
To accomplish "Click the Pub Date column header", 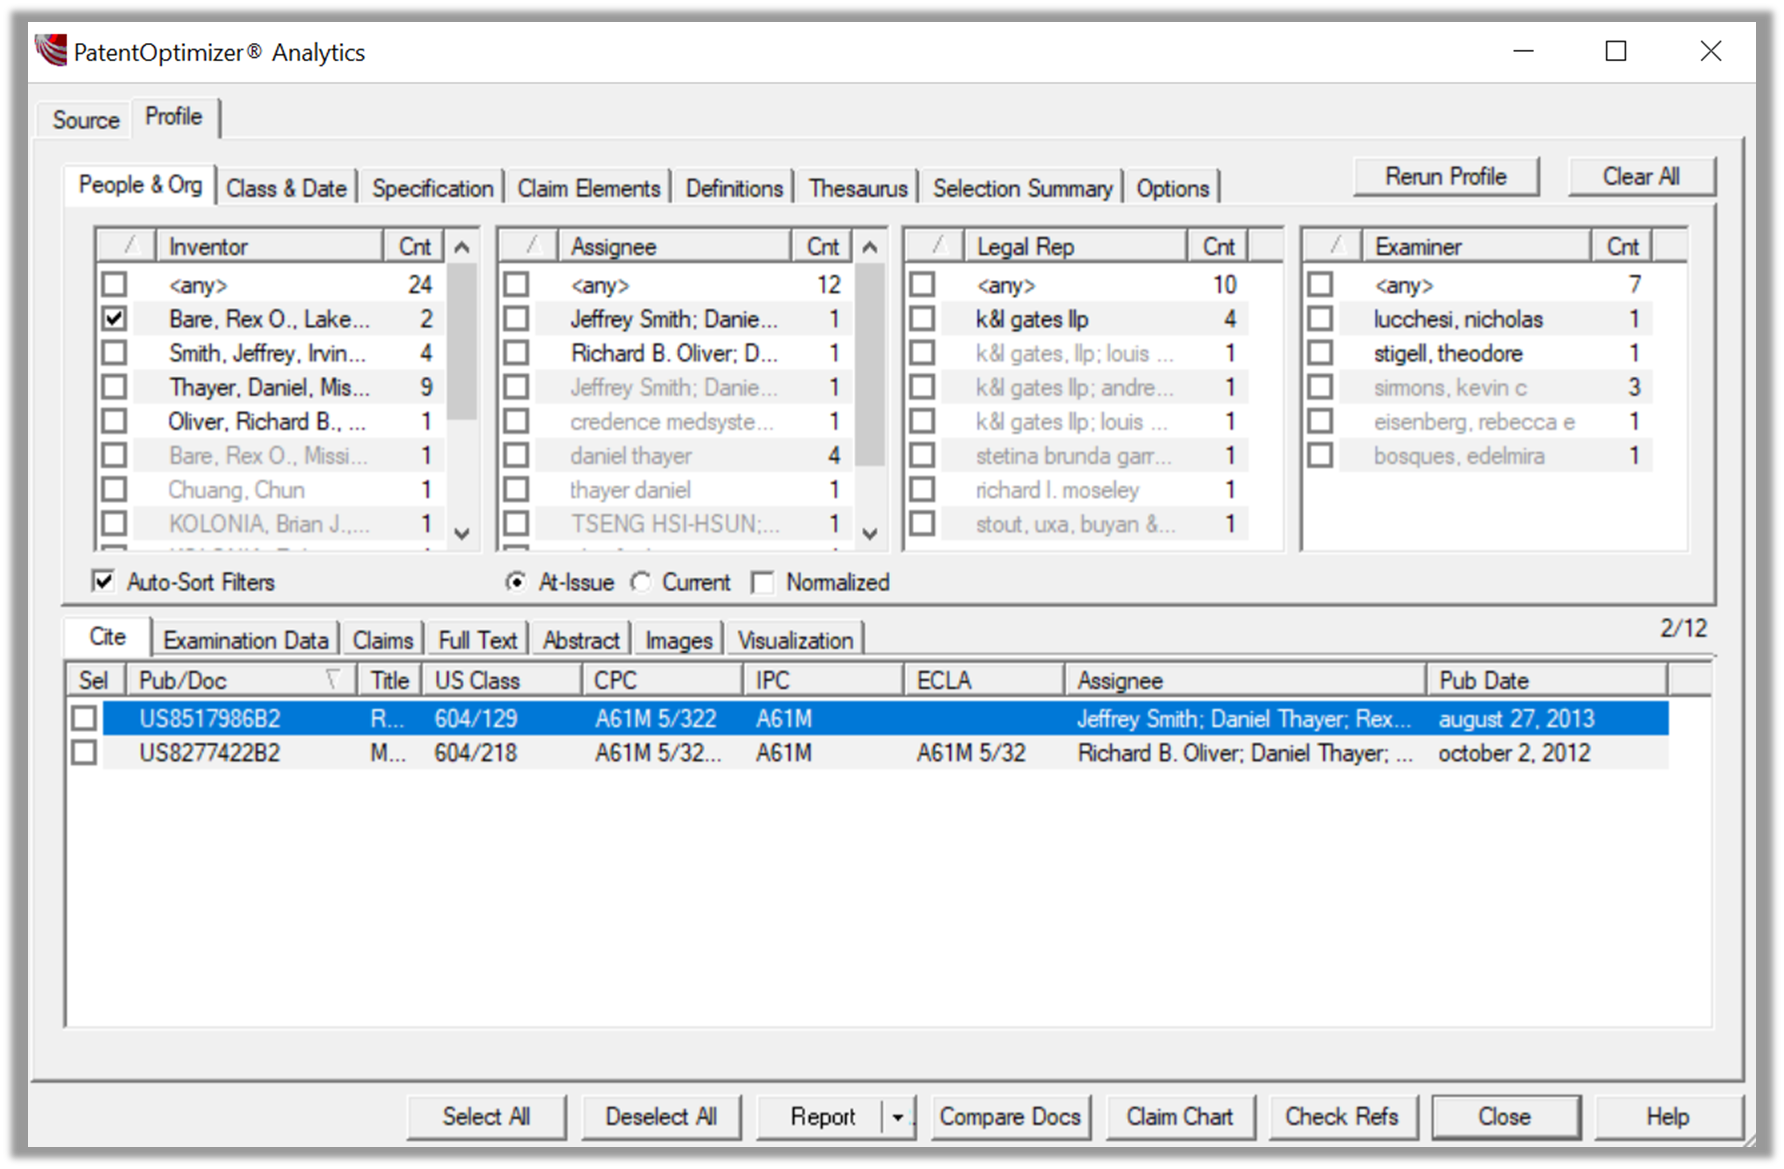I will point(1546,680).
